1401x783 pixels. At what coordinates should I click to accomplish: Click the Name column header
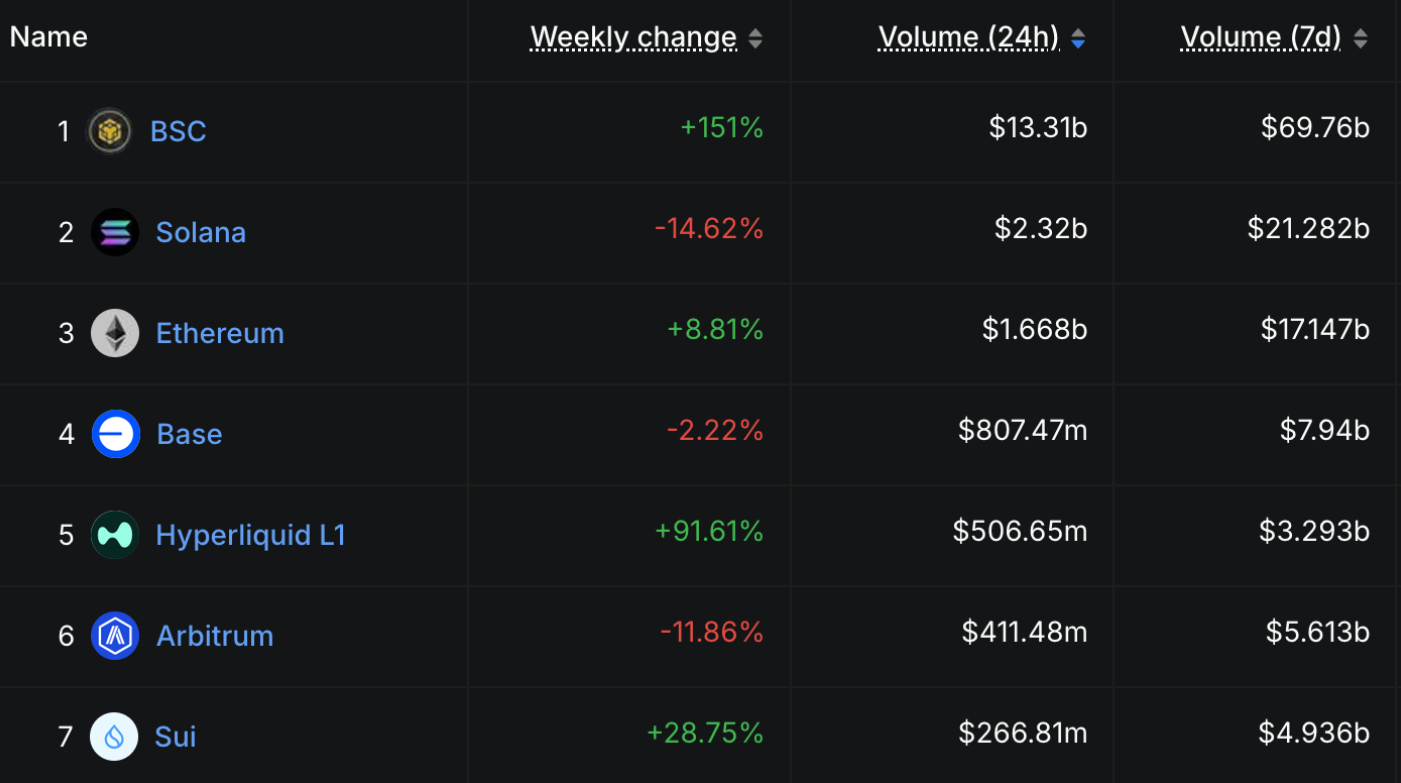pos(49,37)
